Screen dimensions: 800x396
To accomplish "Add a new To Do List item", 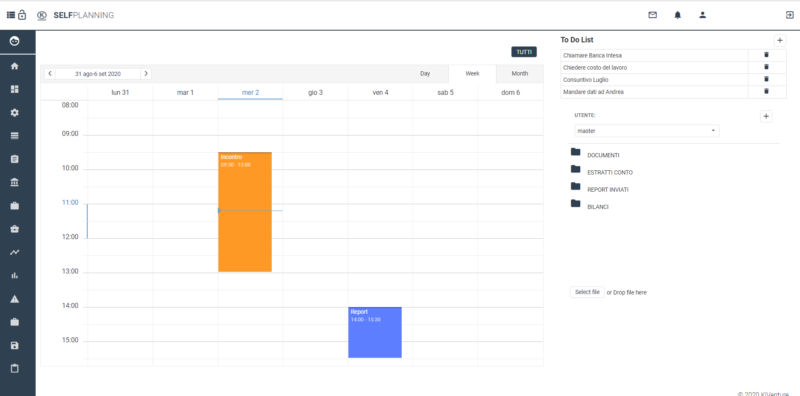I will [780, 40].
